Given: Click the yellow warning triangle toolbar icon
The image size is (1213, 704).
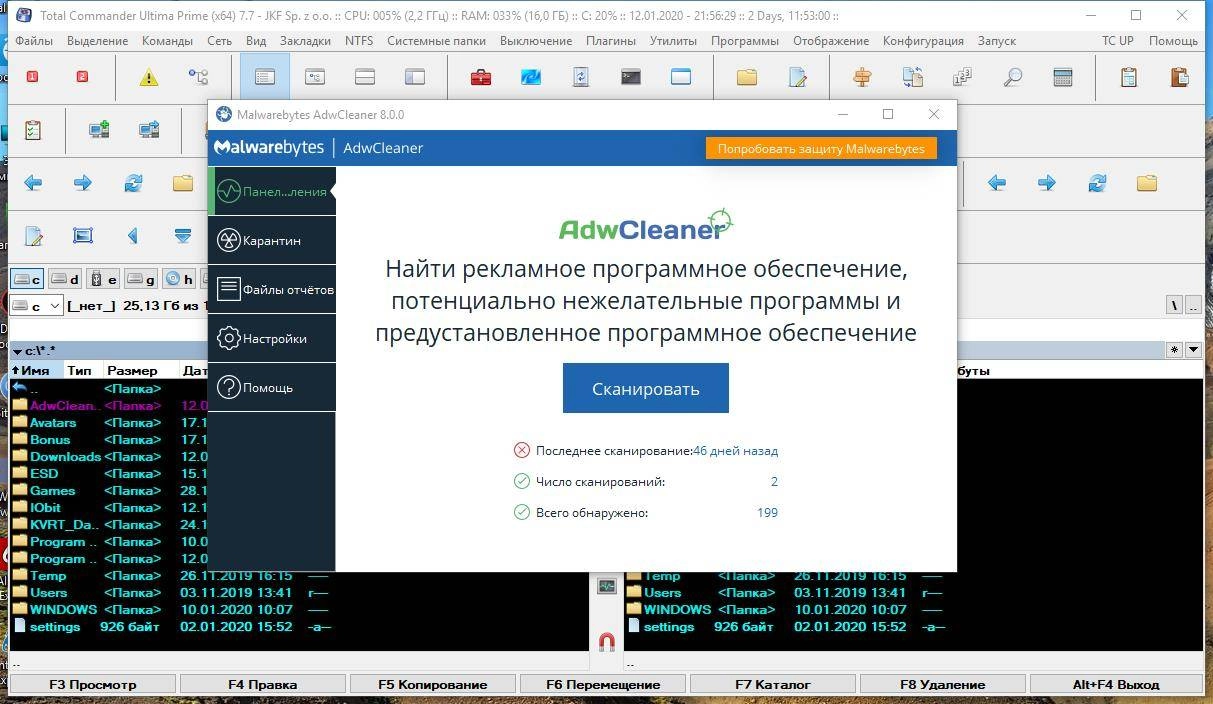Looking at the screenshot, I should tap(149, 77).
